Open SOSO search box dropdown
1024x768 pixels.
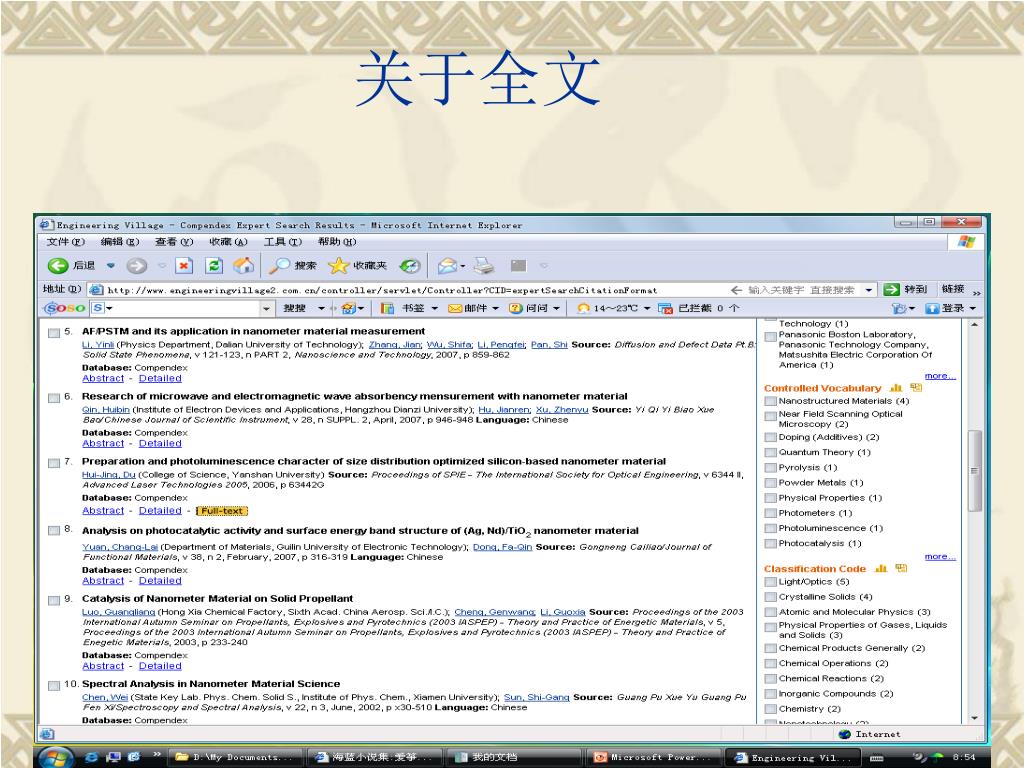[266, 308]
